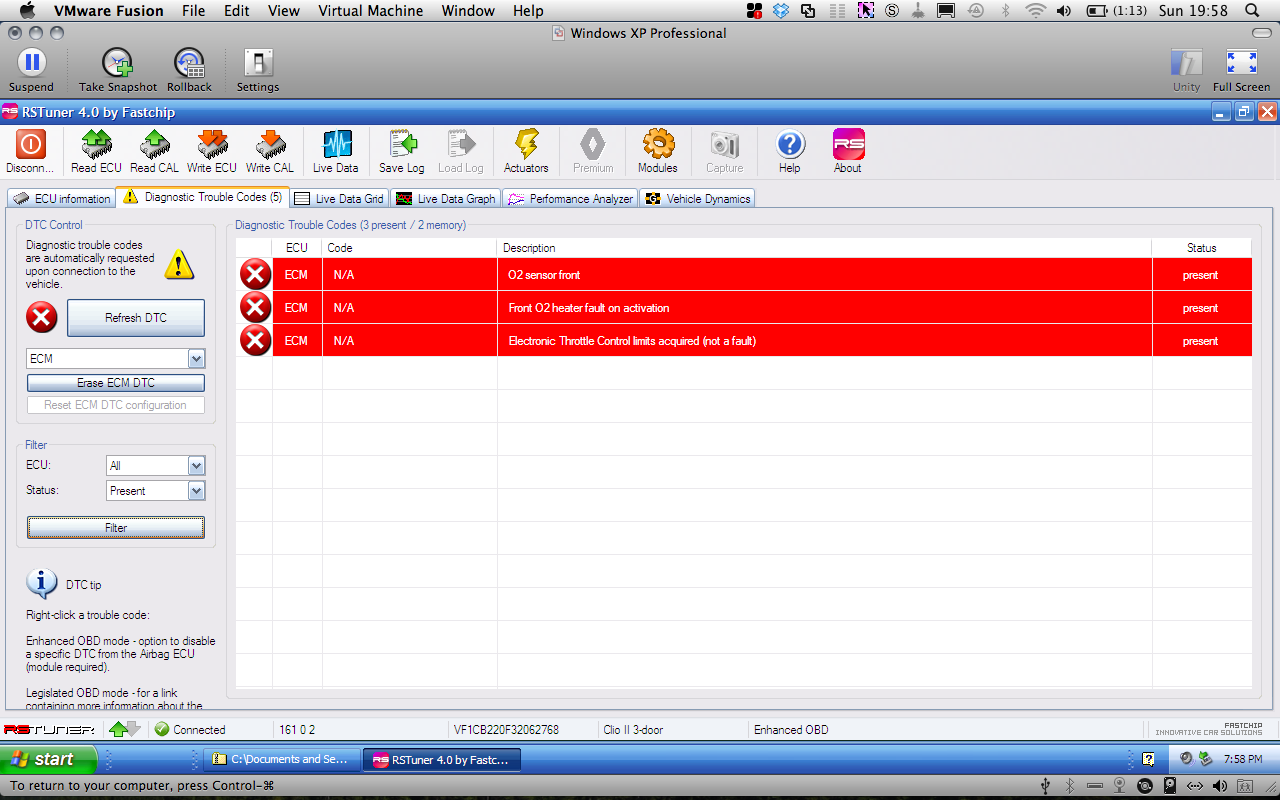Click the DTC tip info icon
The height and width of the screenshot is (800, 1280).
coord(41,583)
